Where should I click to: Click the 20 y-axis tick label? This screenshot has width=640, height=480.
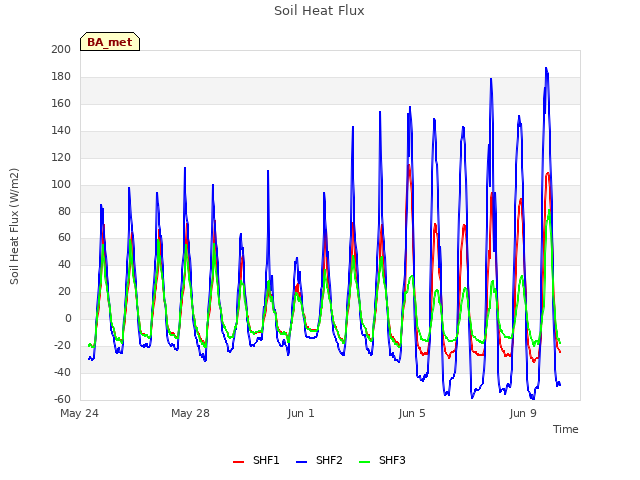click(x=64, y=291)
